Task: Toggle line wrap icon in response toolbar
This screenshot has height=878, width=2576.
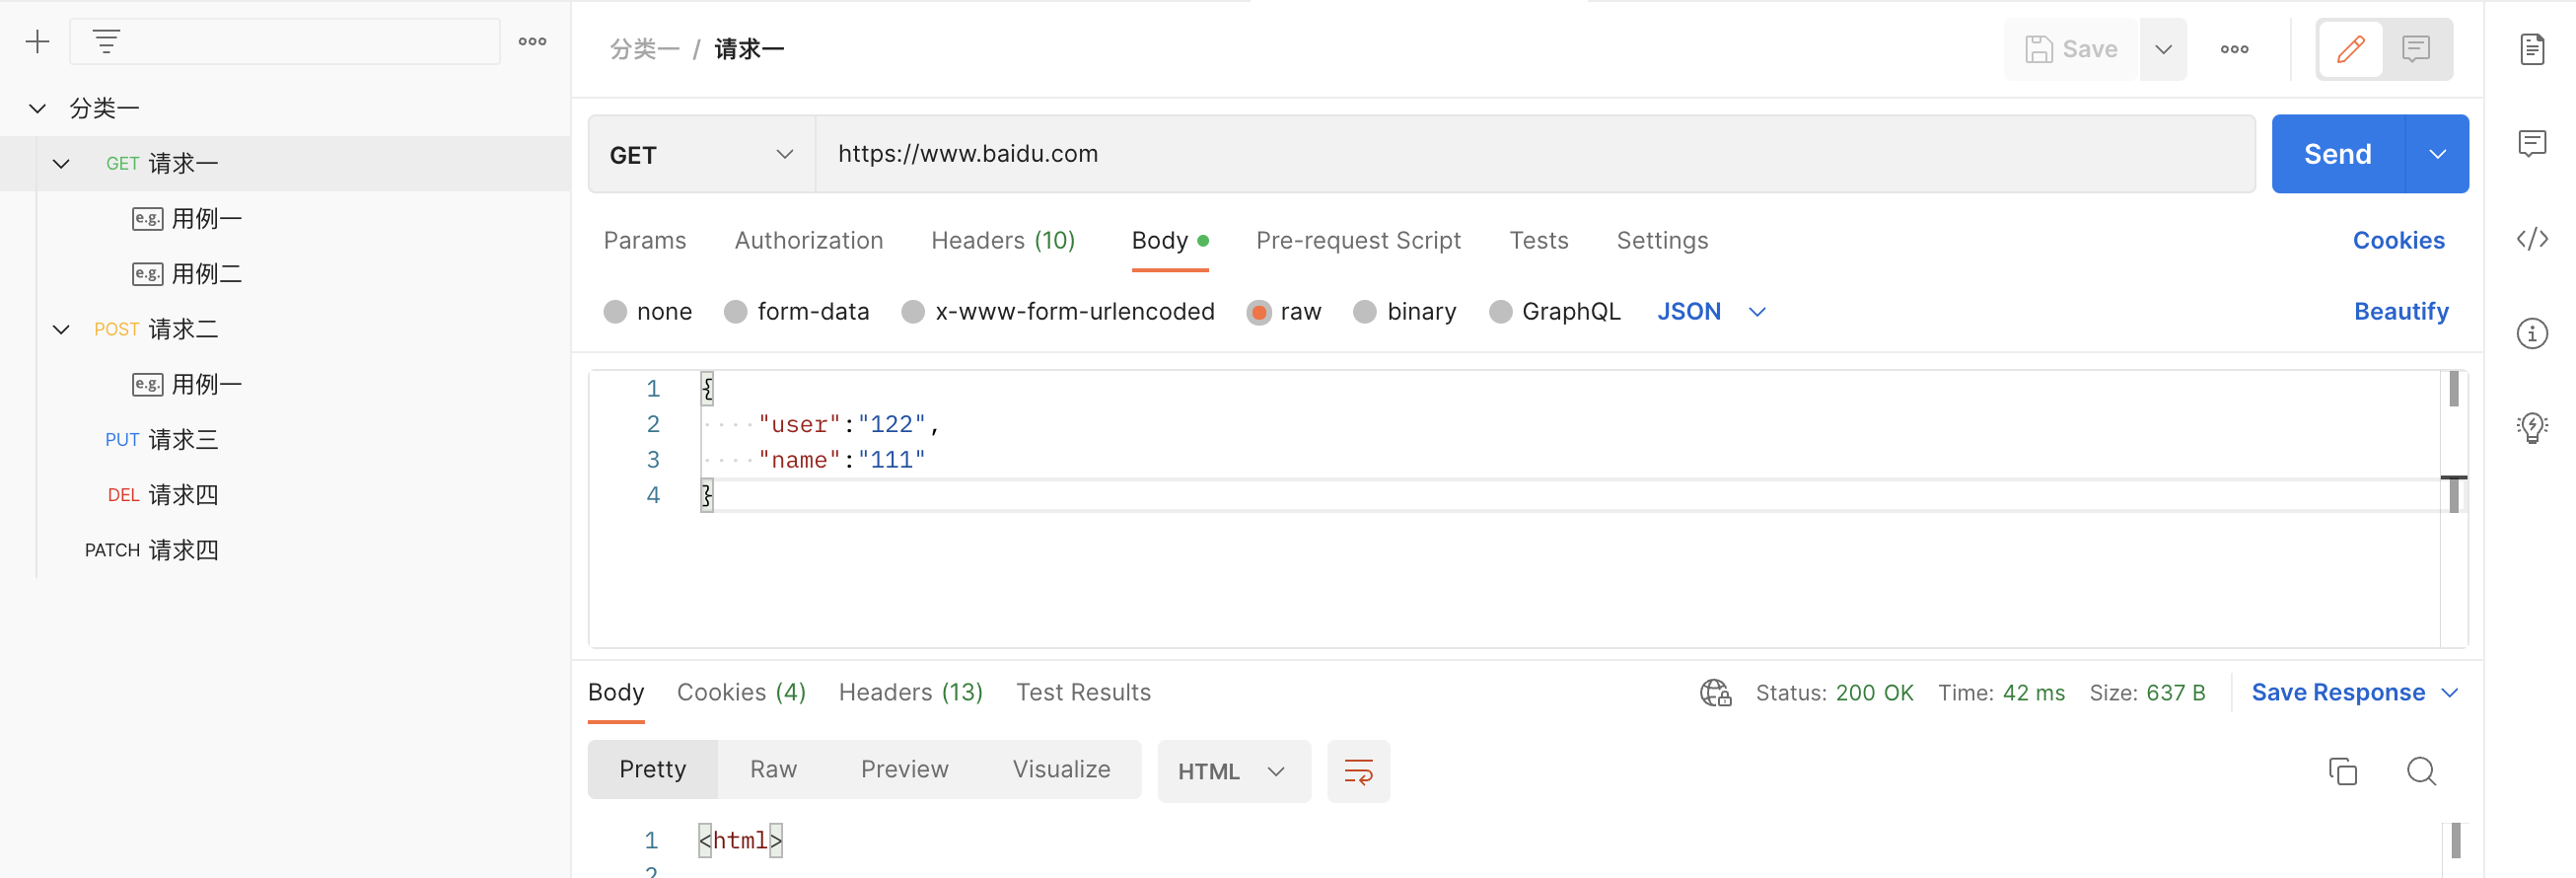Action: coord(1358,771)
